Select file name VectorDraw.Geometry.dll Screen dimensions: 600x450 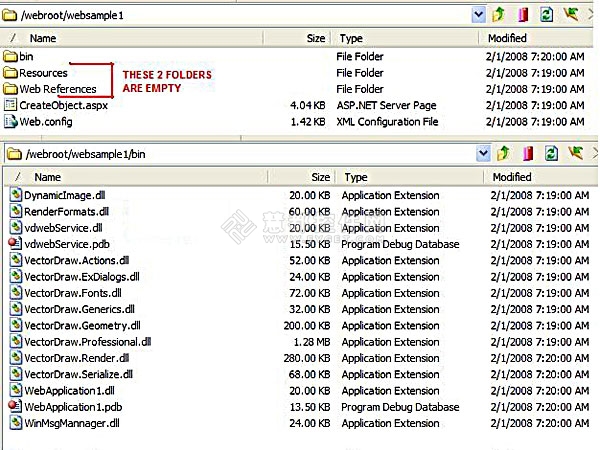click(x=82, y=326)
